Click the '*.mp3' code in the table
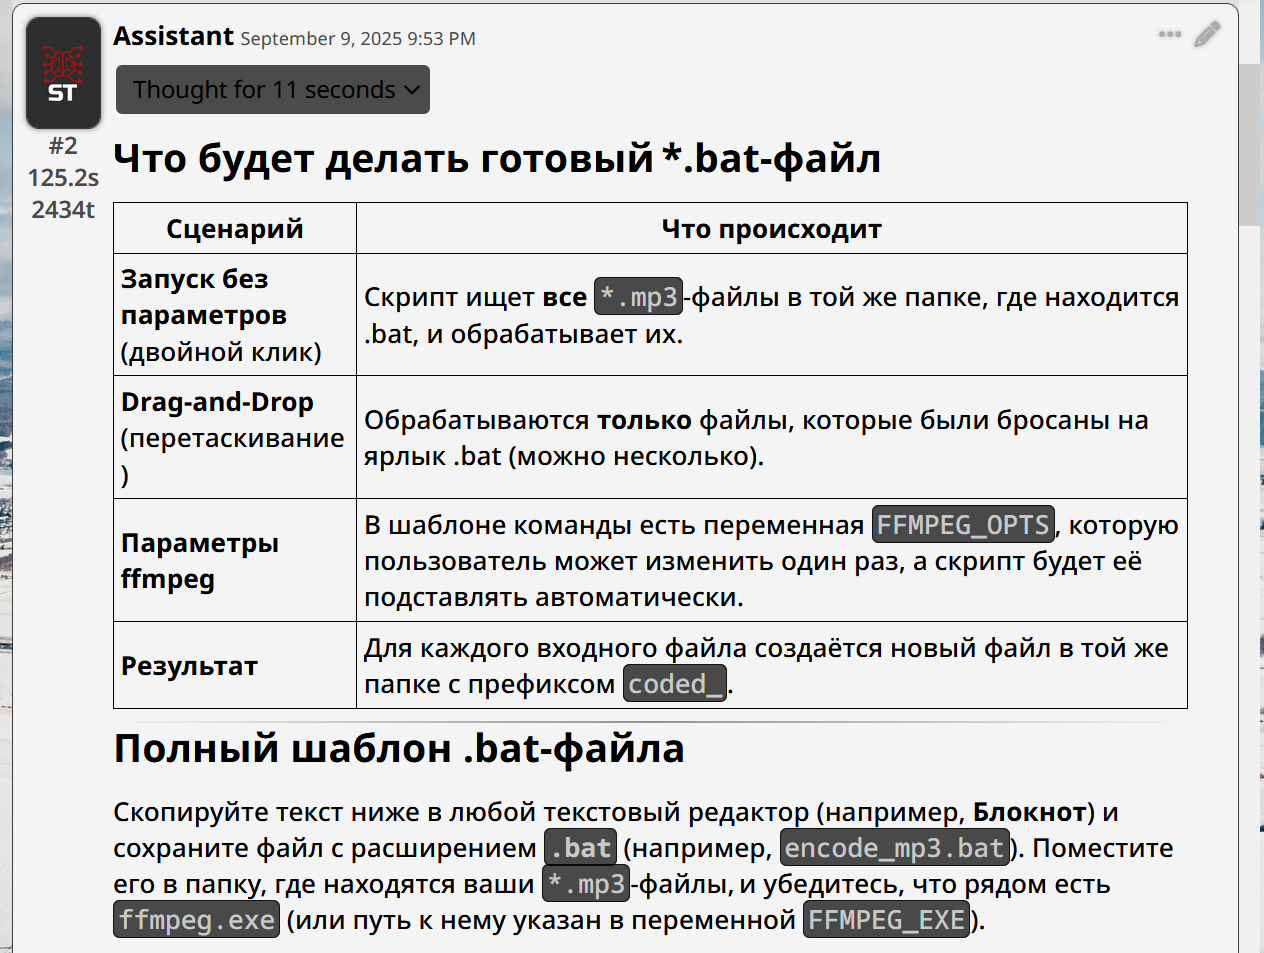 638,297
